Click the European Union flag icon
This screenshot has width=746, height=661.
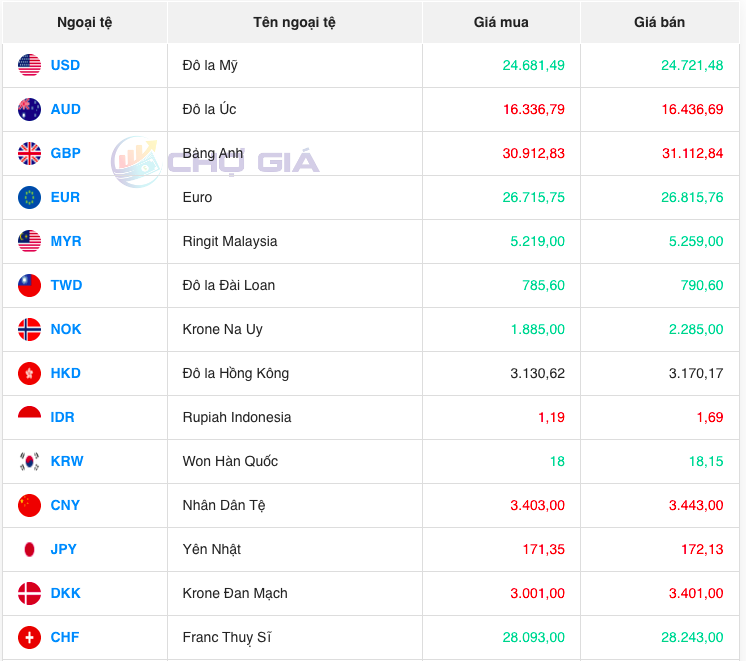(x=29, y=198)
